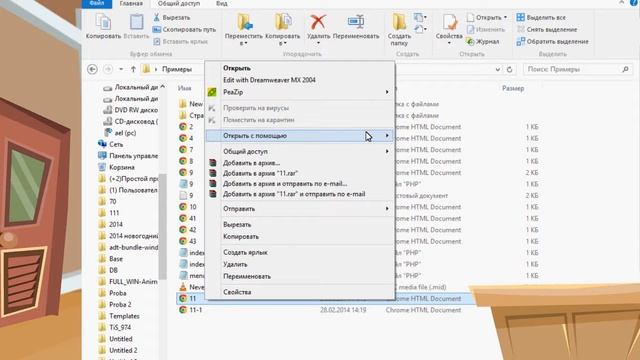Open the Удалить dropdown arrow in ribbon
The height and width of the screenshot is (360, 640).
point(318,43)
